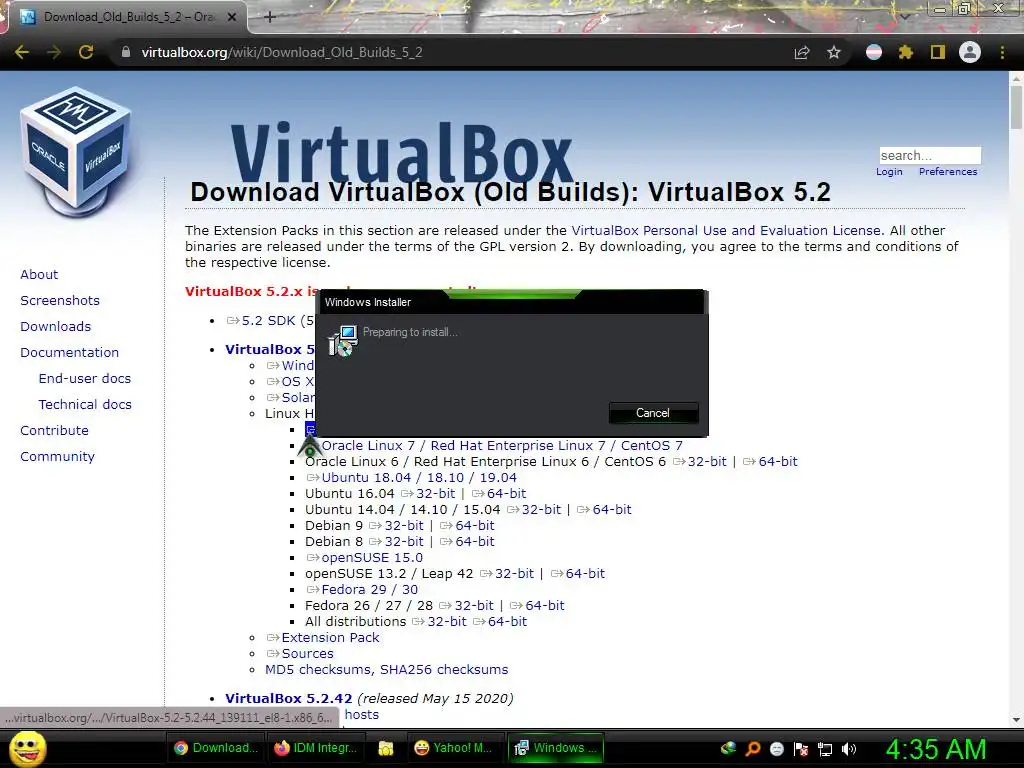The width and height of the screenshot is (1024, 768).
Task: Open the Login link
Action: [x=889, y=172]
